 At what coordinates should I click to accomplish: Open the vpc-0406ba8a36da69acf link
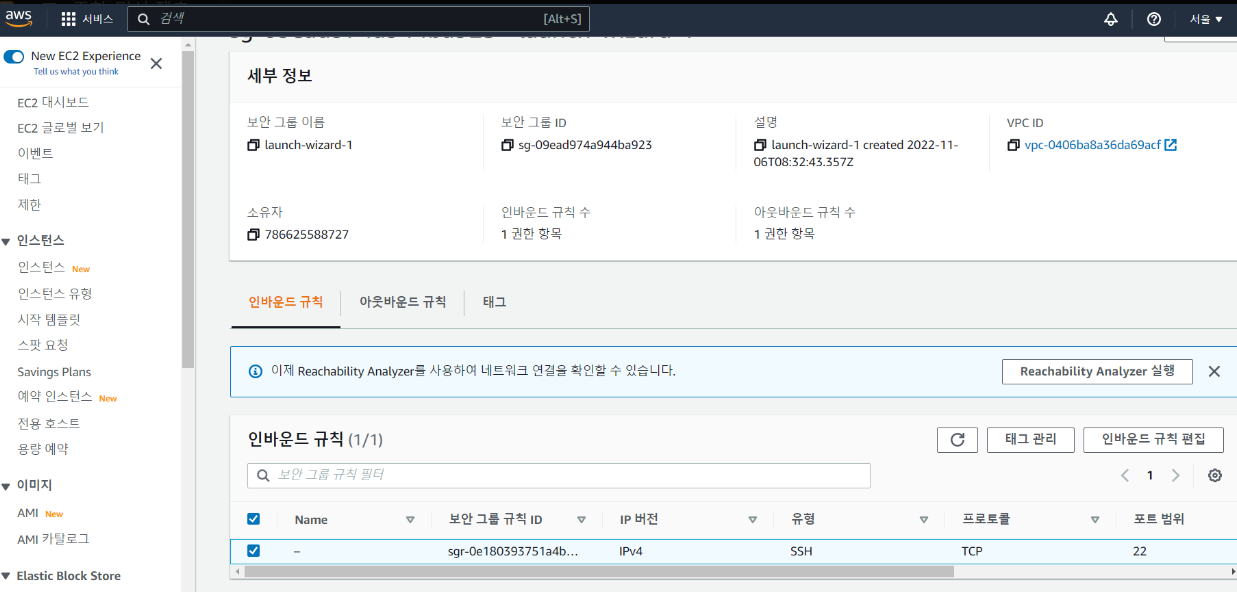point(1093,145)
